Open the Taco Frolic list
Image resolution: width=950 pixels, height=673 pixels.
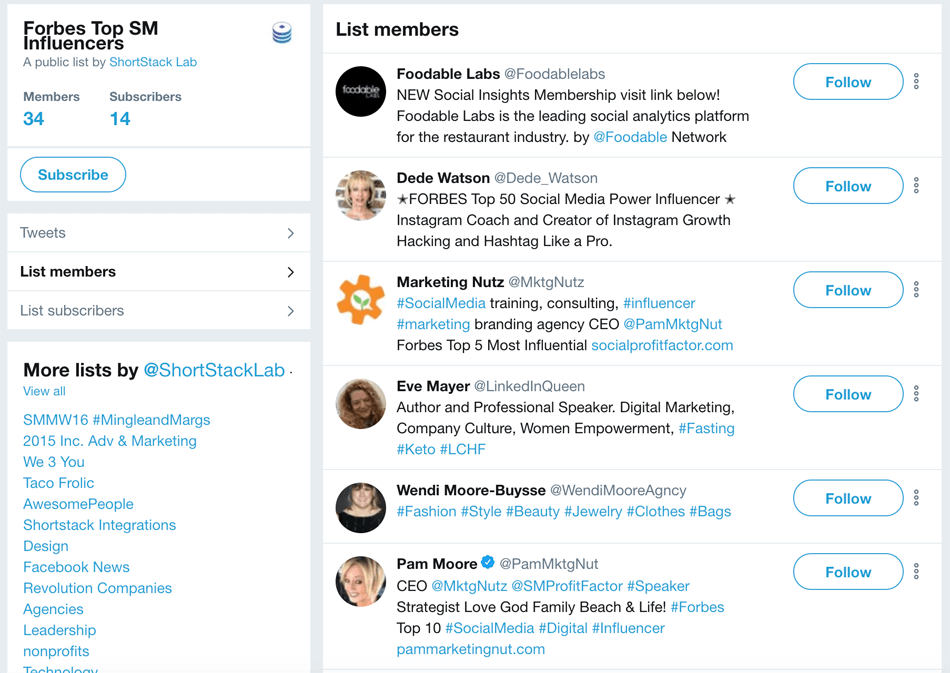(58, 483)
